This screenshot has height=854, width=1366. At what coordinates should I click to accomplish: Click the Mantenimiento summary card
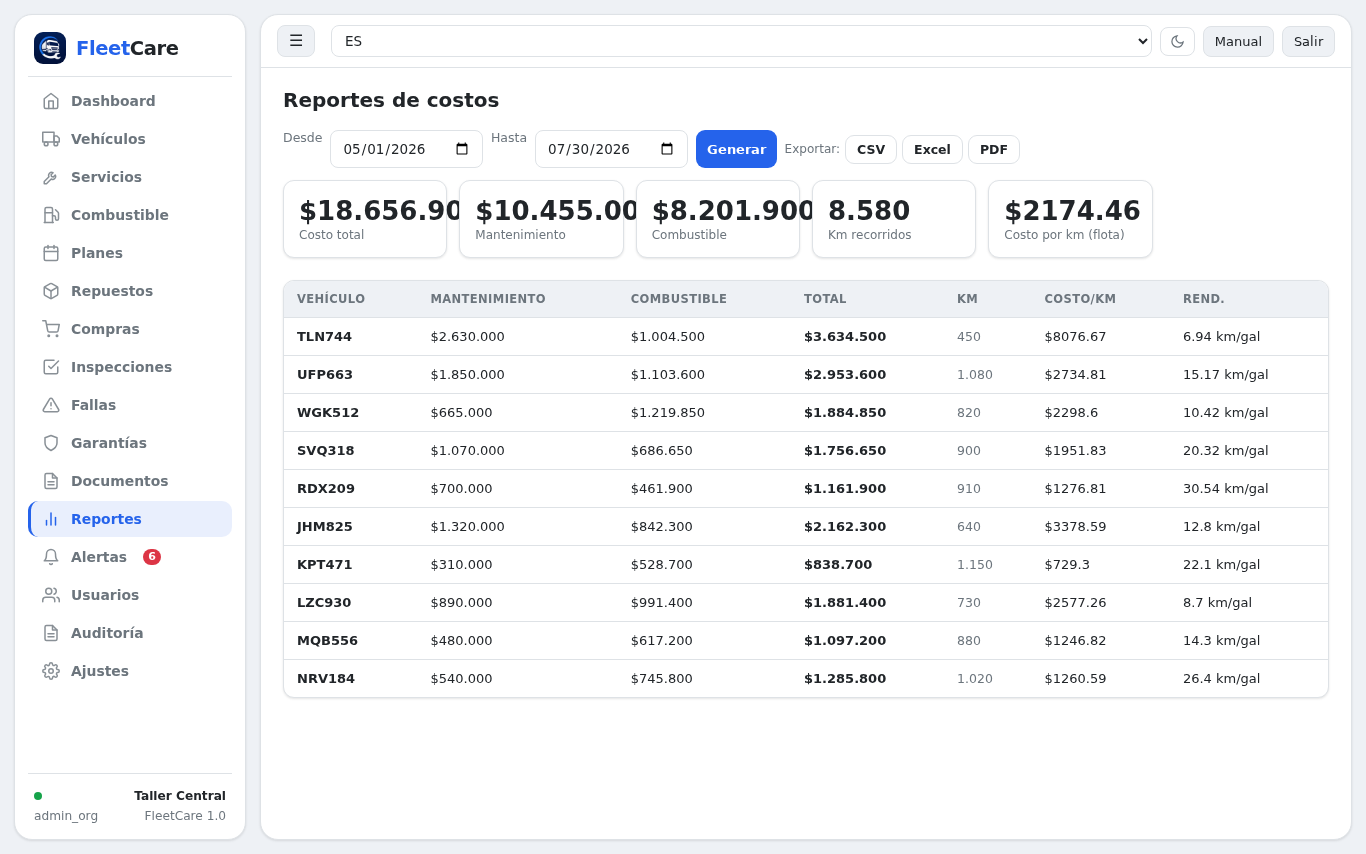(541, 219)
